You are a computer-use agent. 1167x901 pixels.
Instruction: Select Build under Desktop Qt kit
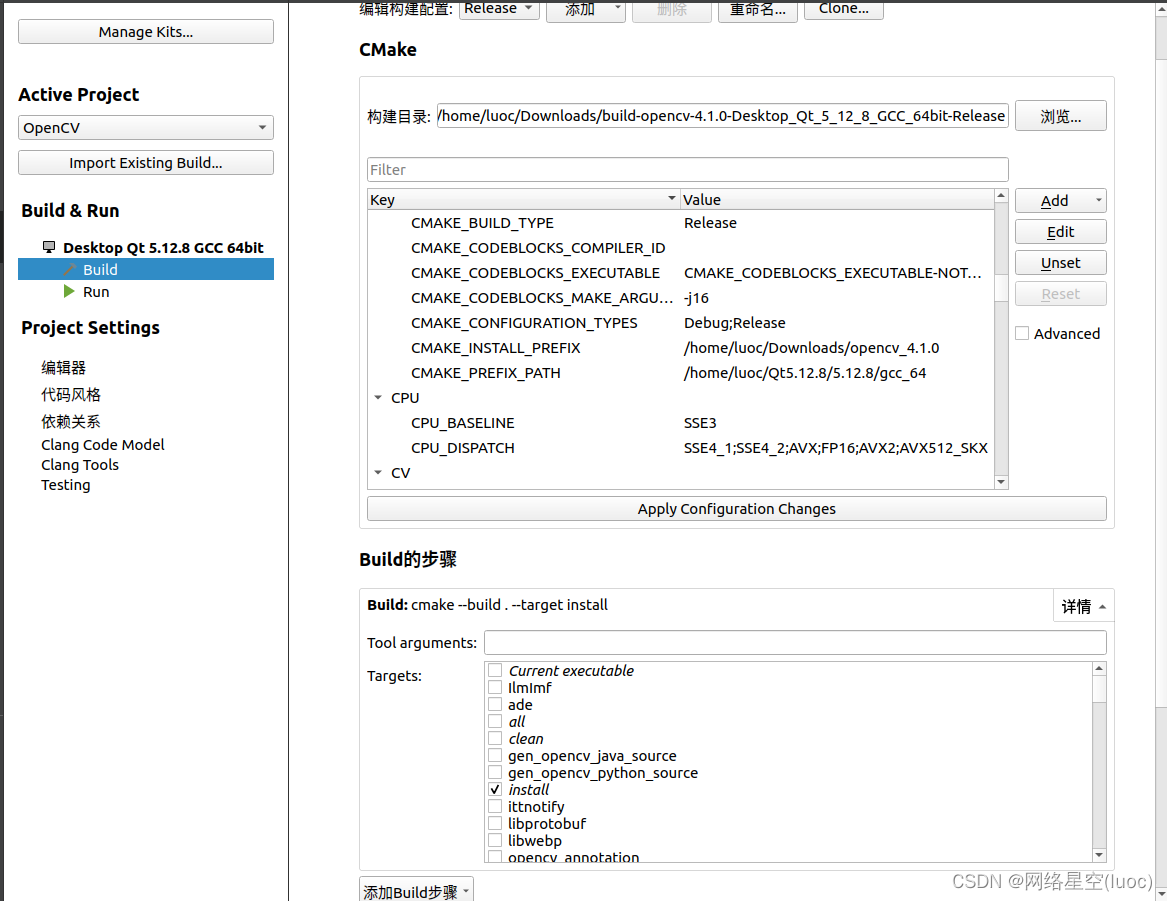[x=146, y=269]
